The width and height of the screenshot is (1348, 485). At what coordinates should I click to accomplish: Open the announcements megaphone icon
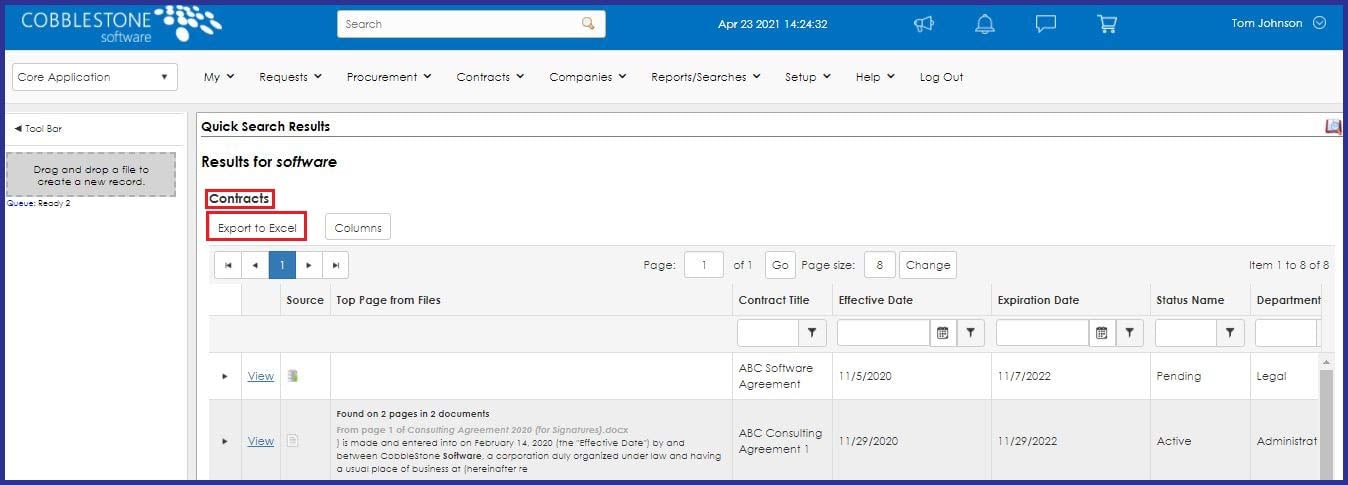pyautogui.click(x=924, y=24)
